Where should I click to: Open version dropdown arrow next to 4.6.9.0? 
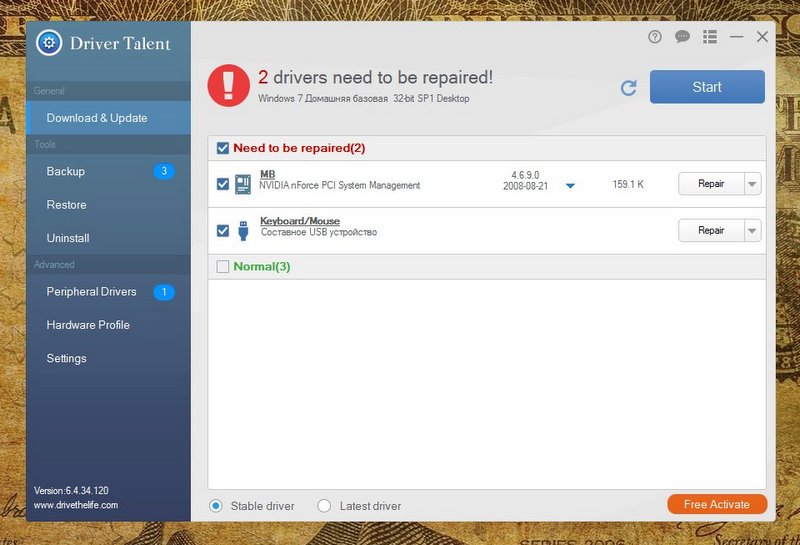coord(570,186)
